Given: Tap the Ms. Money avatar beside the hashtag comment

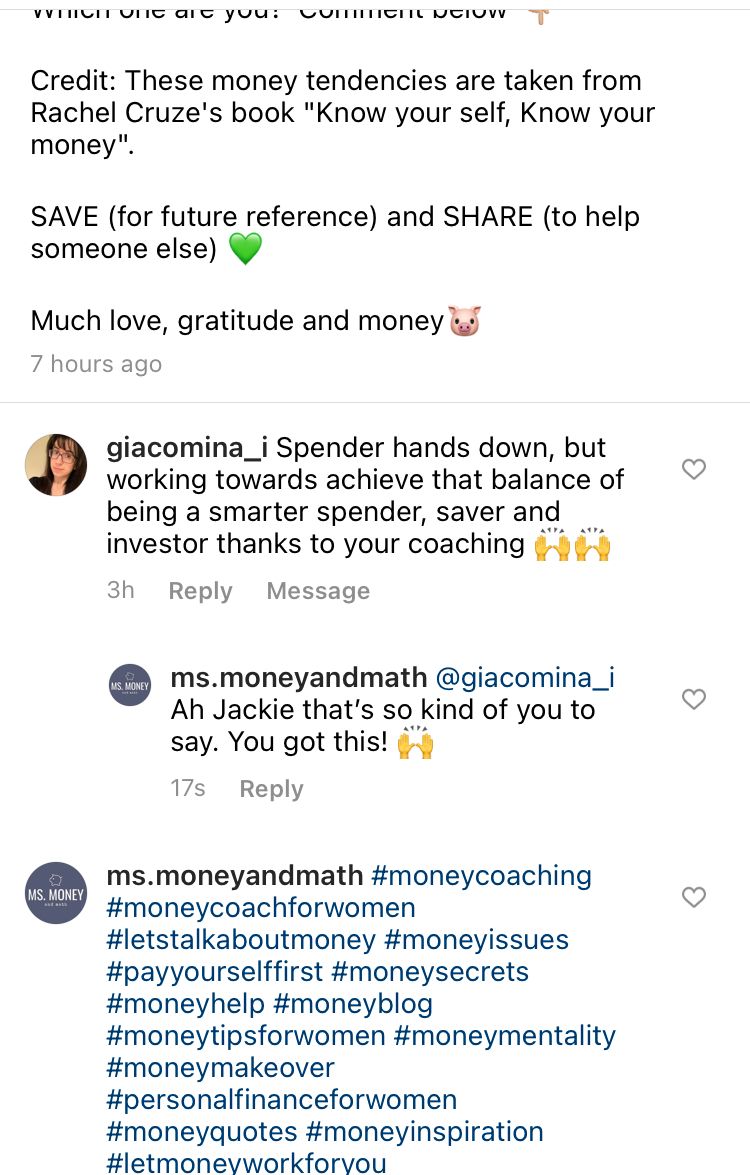Looking at the screenshot, I should [x=56, y=893].
